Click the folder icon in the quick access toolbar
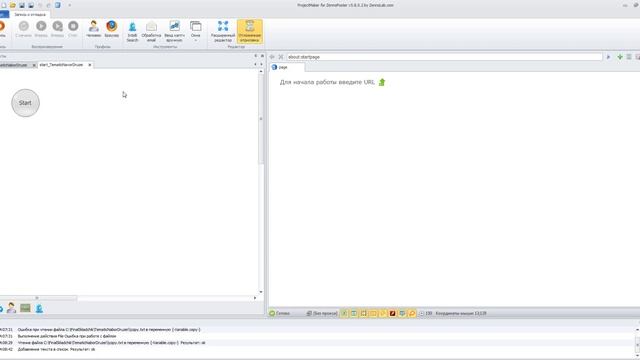 (x=13, y=5)
